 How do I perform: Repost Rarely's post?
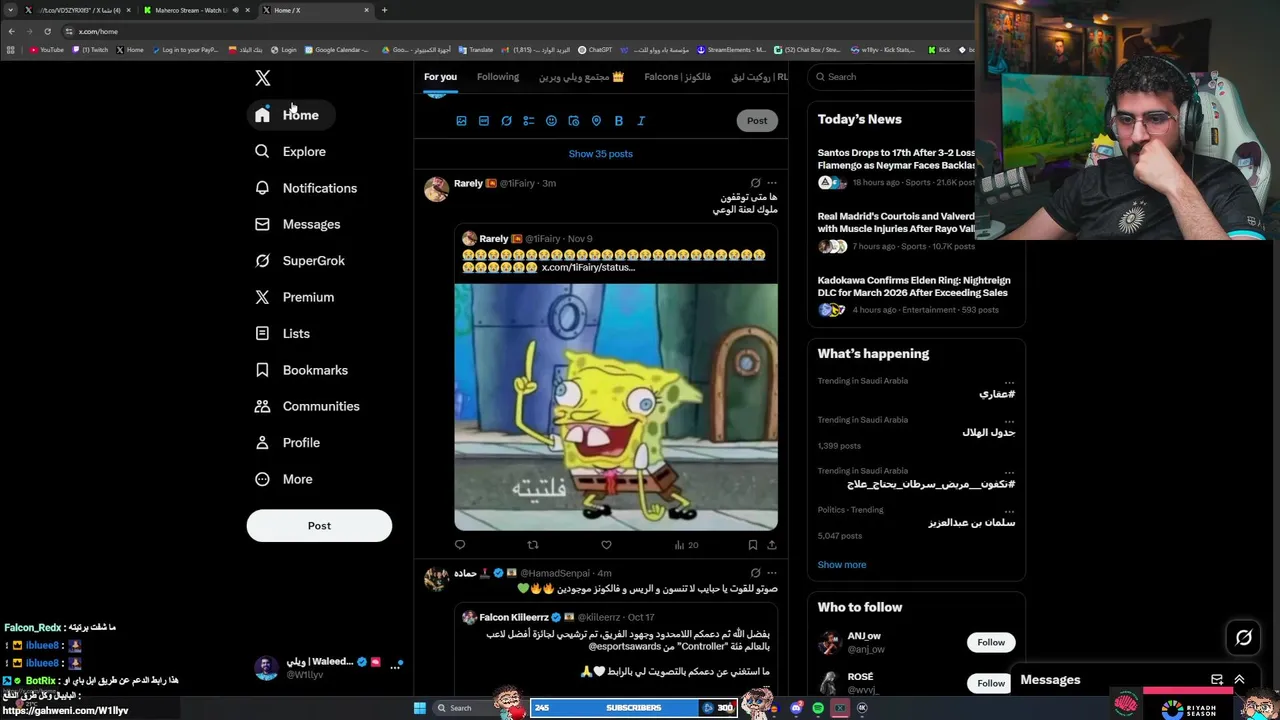pyautogui.click(x=533, y=545)
